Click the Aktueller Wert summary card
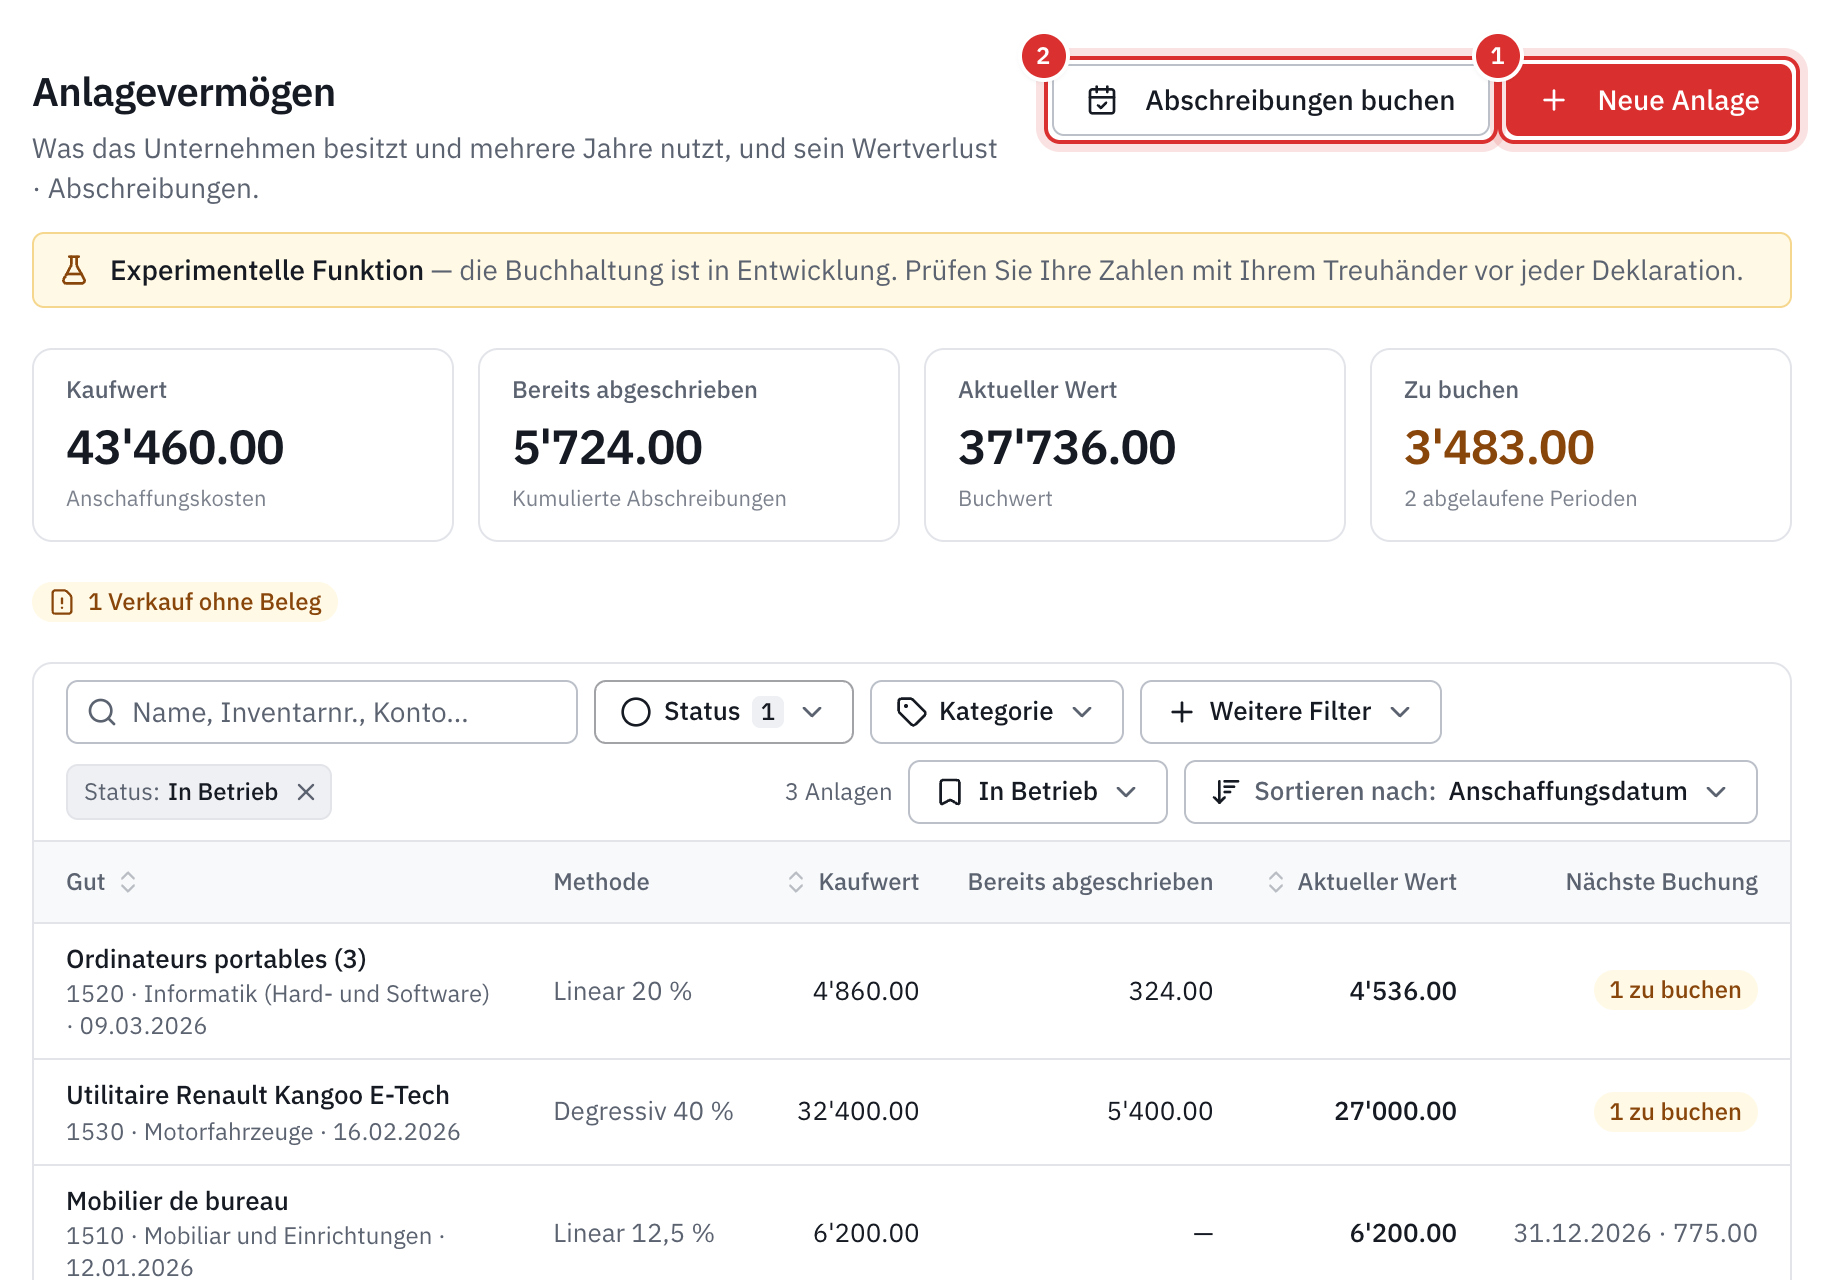The image size is (1824, 1280). point(1135,445)
